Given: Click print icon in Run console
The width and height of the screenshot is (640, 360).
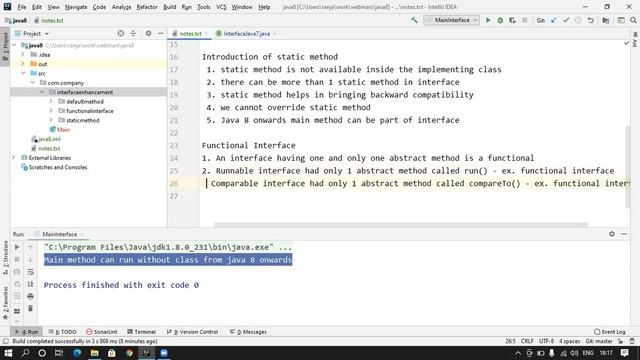Looking at the screenshot, I should coord(30,296).
